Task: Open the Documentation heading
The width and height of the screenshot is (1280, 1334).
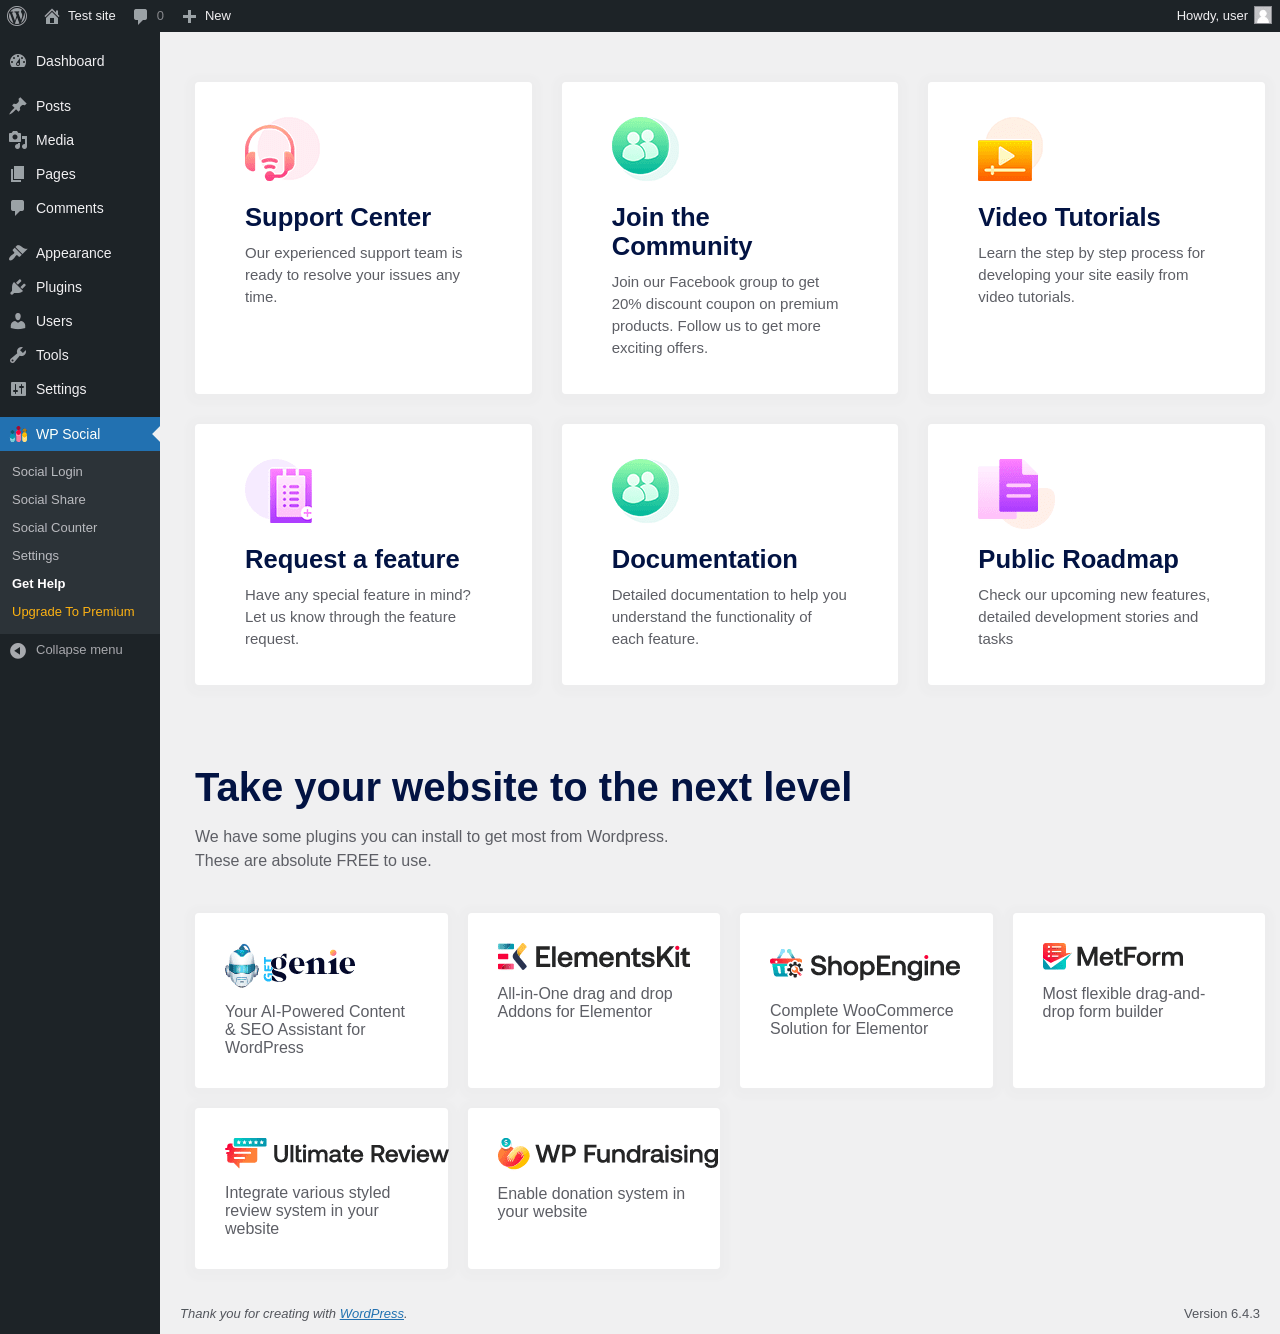Action: point(705,559)
